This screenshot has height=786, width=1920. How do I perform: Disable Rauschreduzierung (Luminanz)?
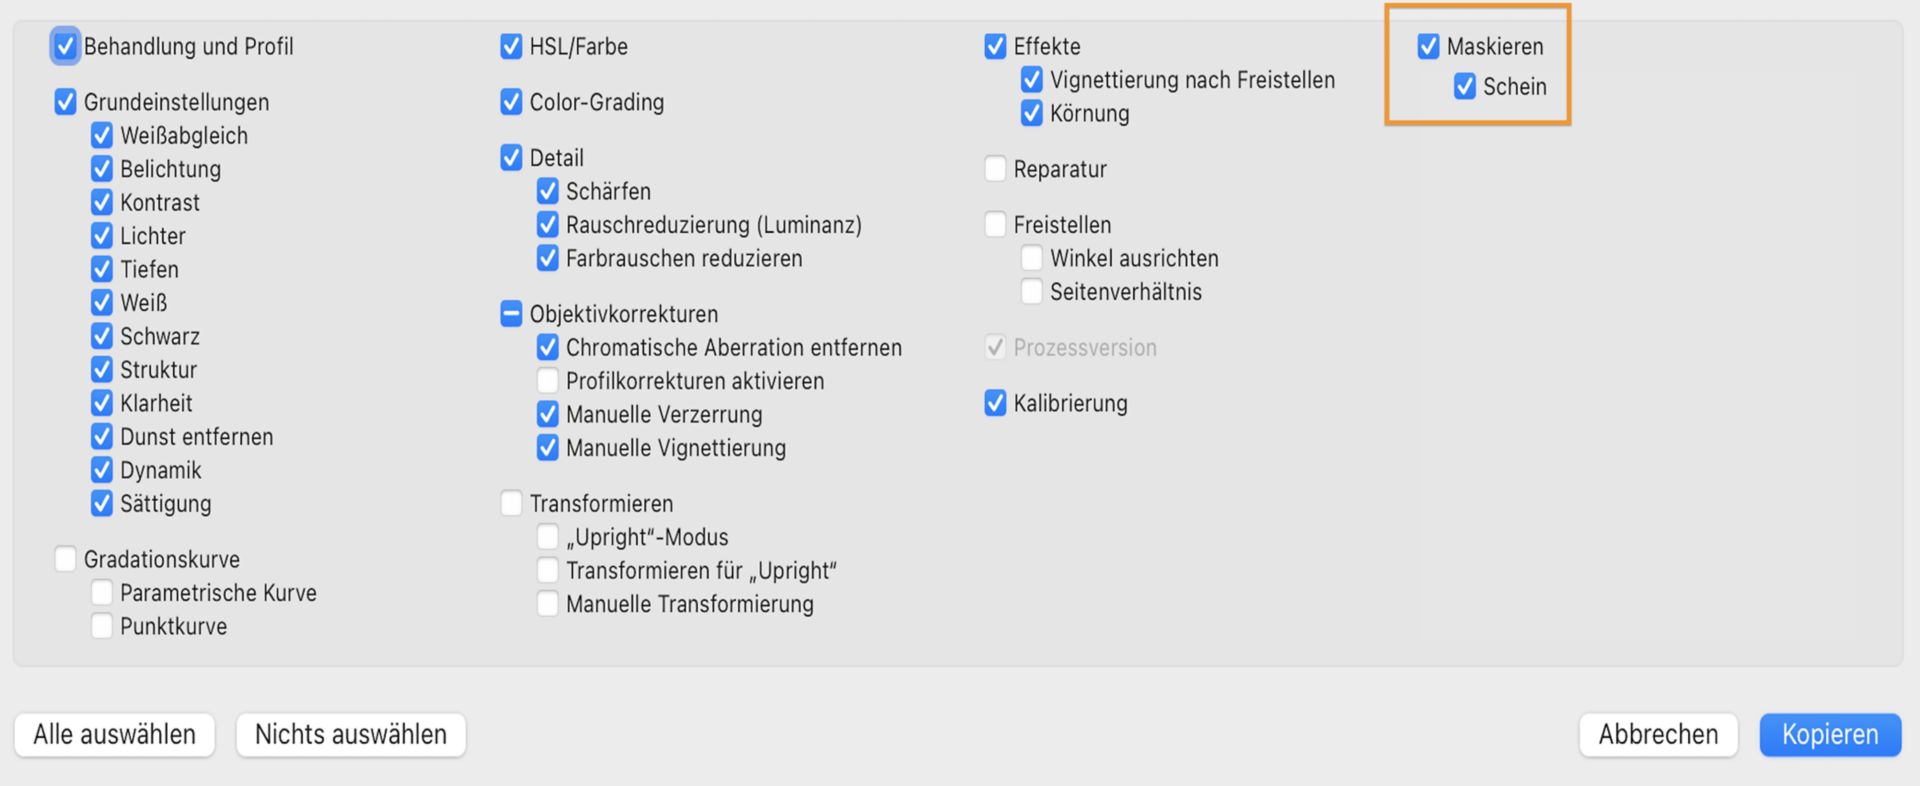click(547, 224)
